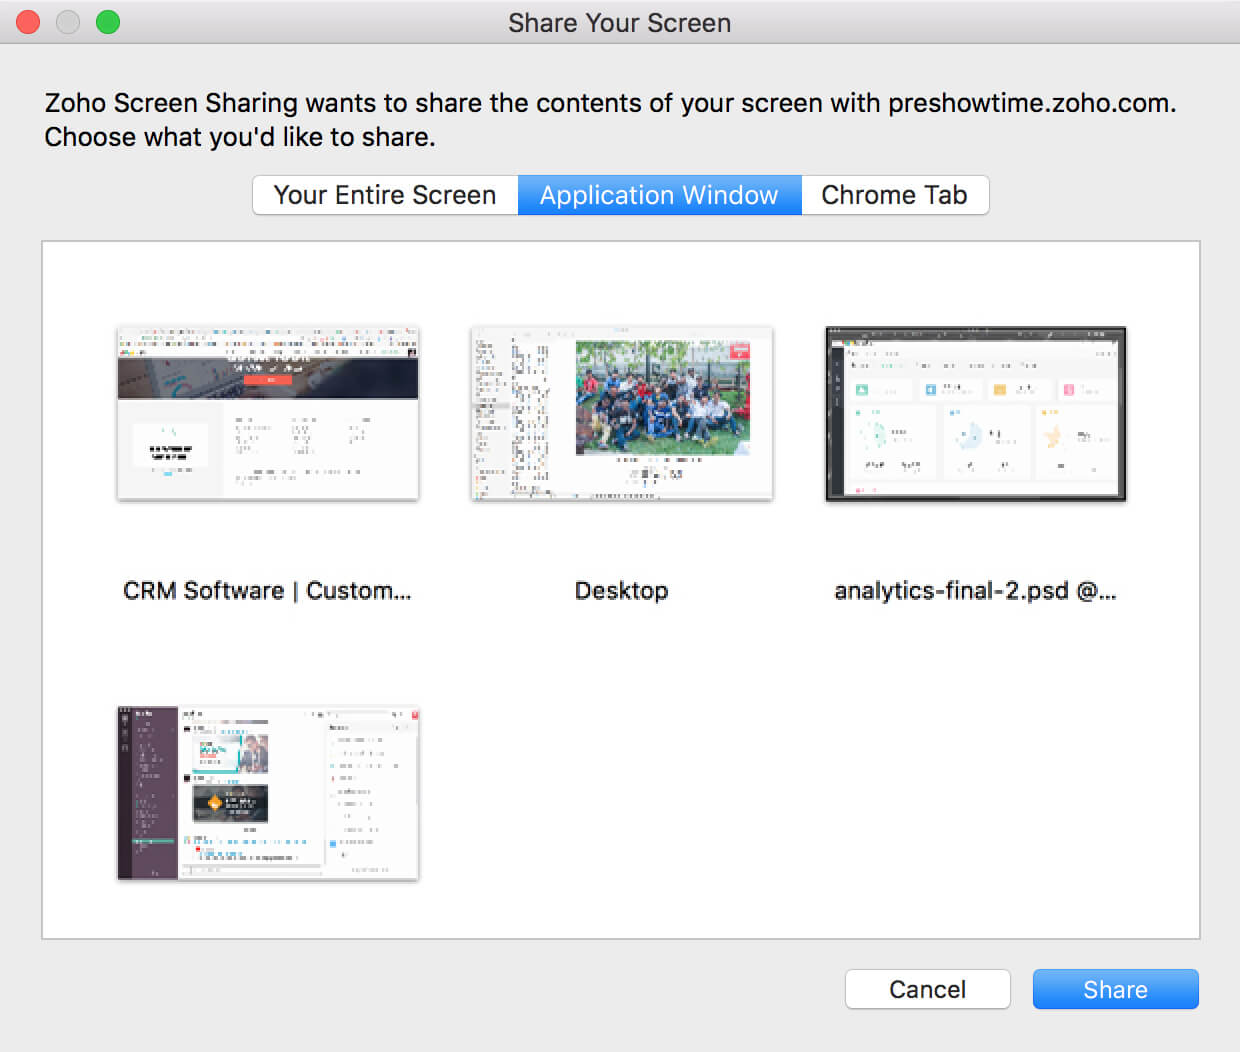
Task: Click the blue Share button
Action: coord(1116,989)
